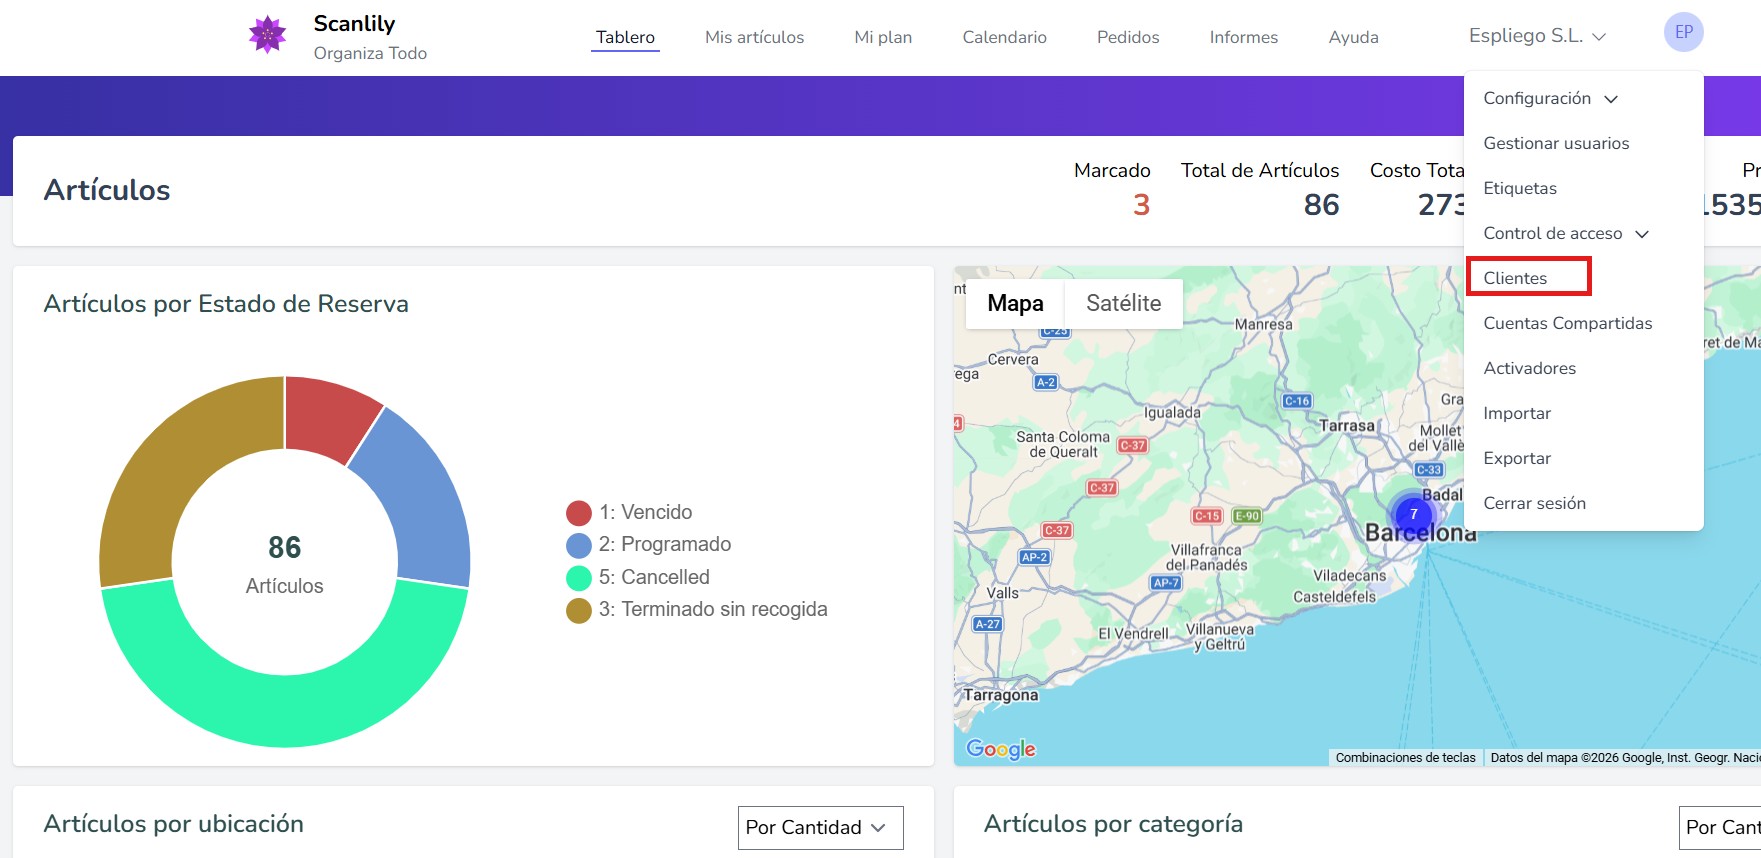
Task: Click the Total de Artículos value 86
Action: click(1321, 205)
